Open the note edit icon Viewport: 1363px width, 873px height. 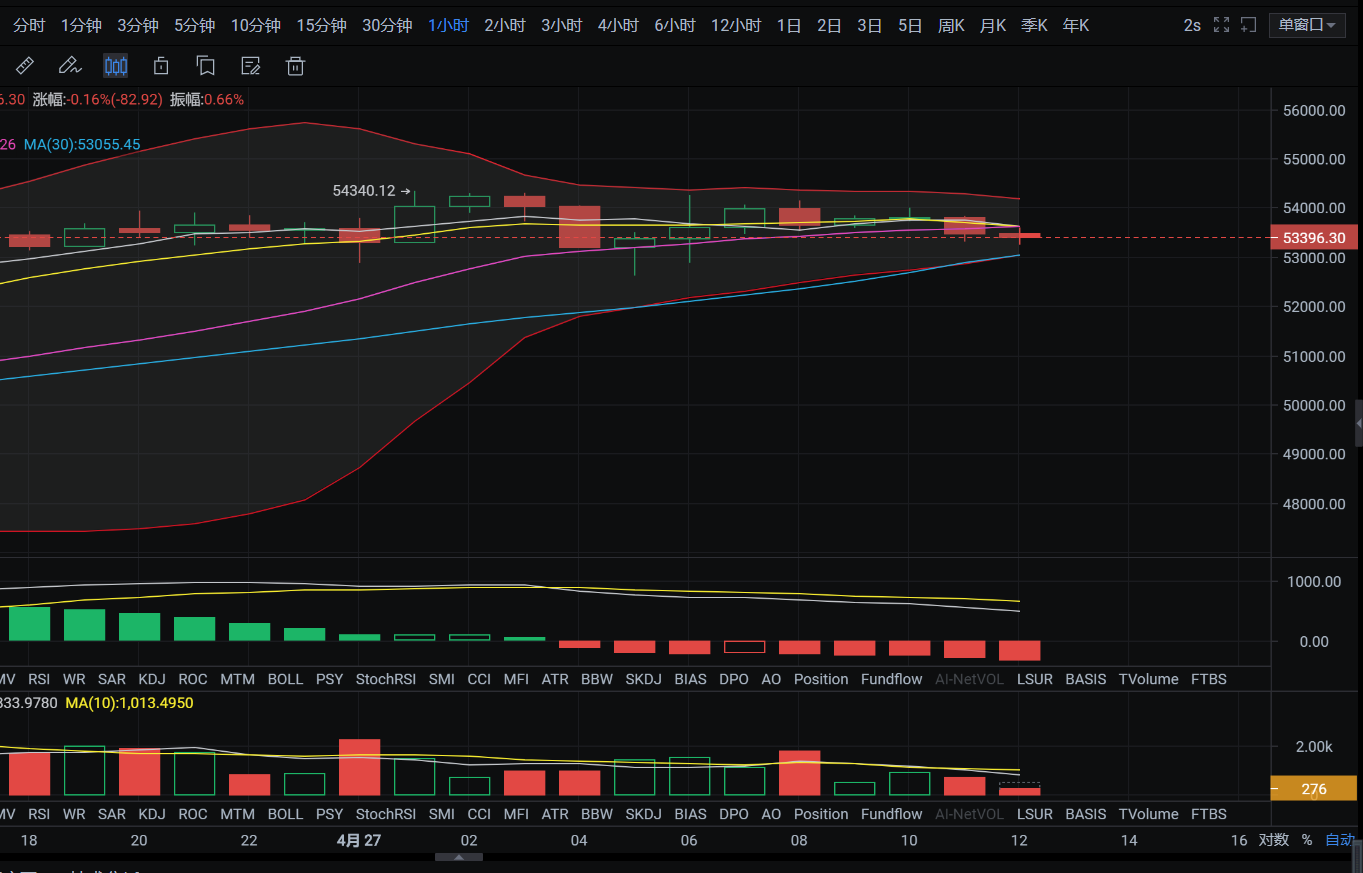coord(251,67)
